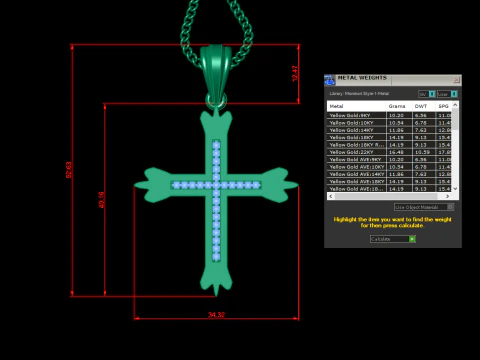Click the 16.48 grams value for Yellow Gold:22KY
The height and width of the screenshot is (360, 480).
[396, 152]
